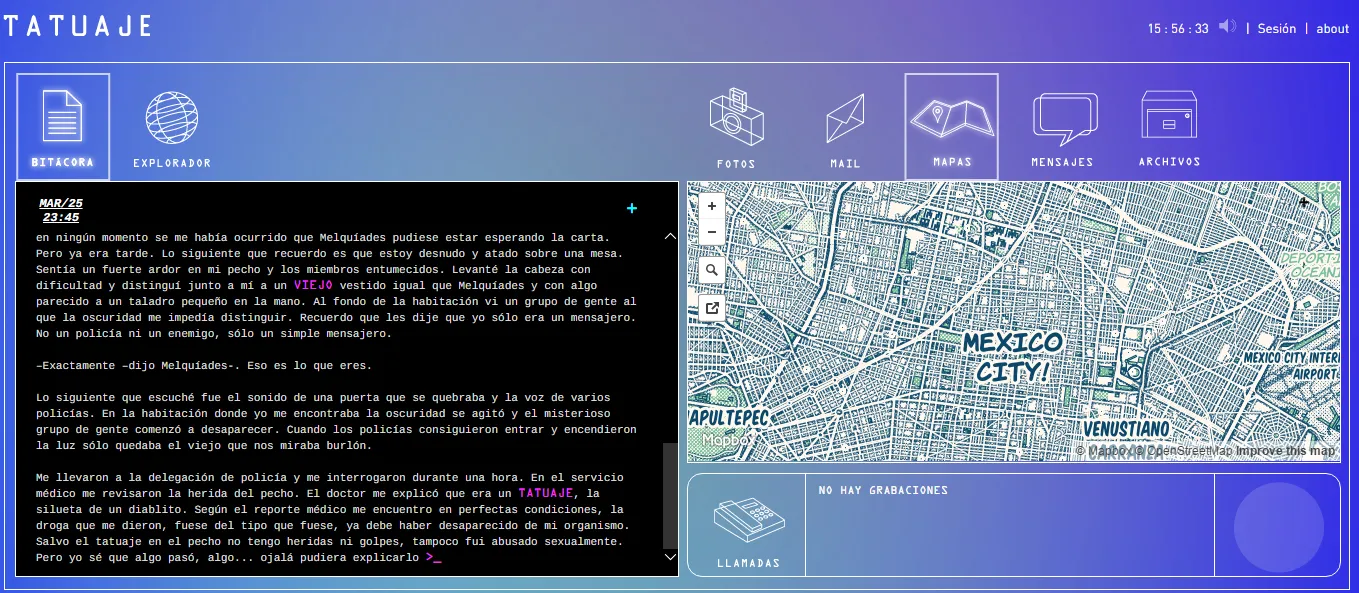Open the Bitácora document icon
This screenshot has width=1359, height=593.
[62, 117]
